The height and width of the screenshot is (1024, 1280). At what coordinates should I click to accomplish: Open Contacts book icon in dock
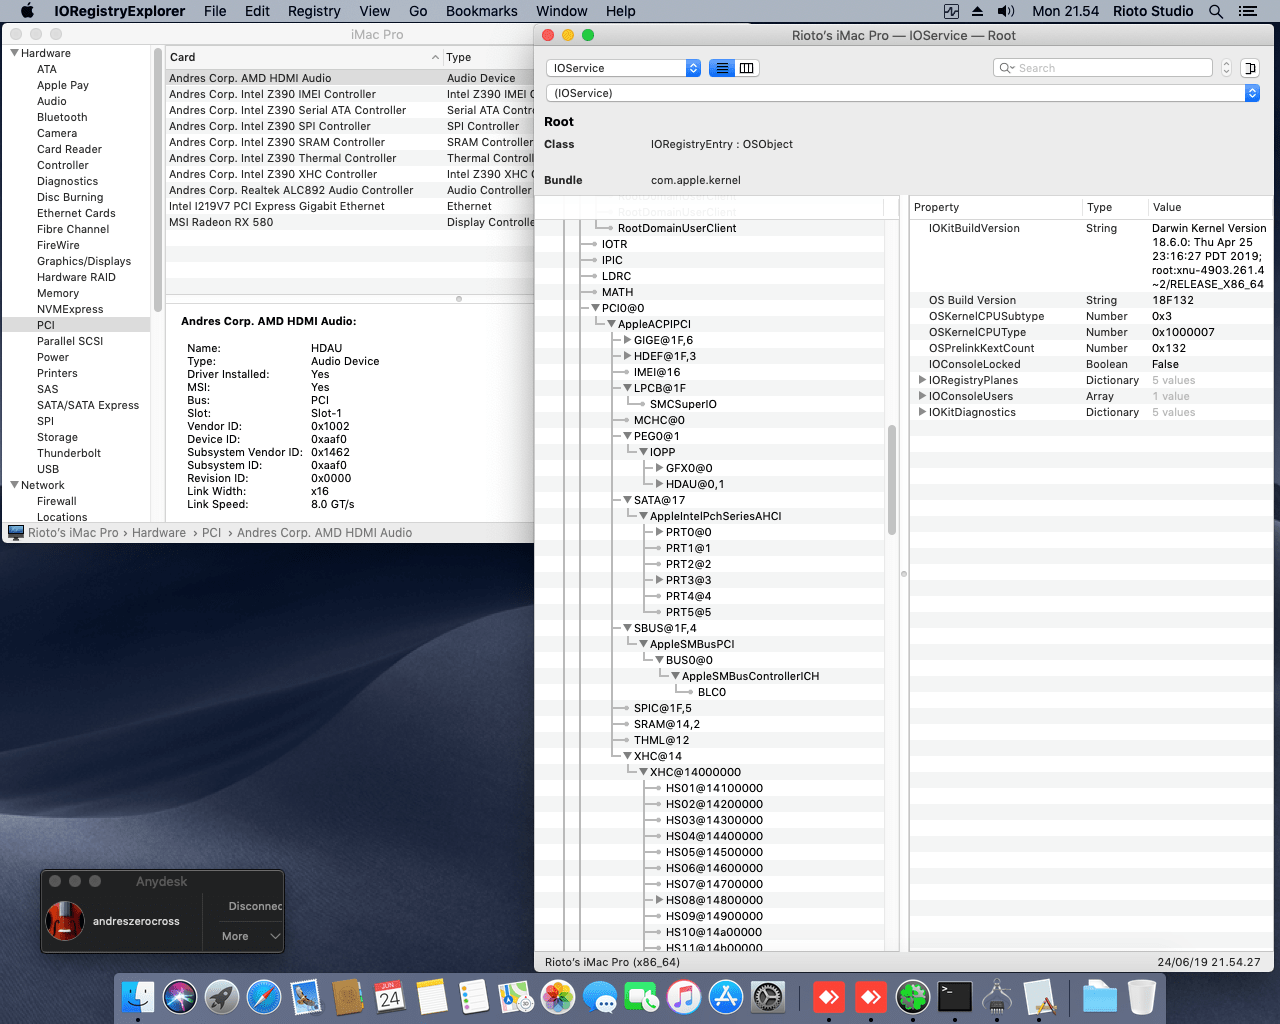click(x=348, y=997)
